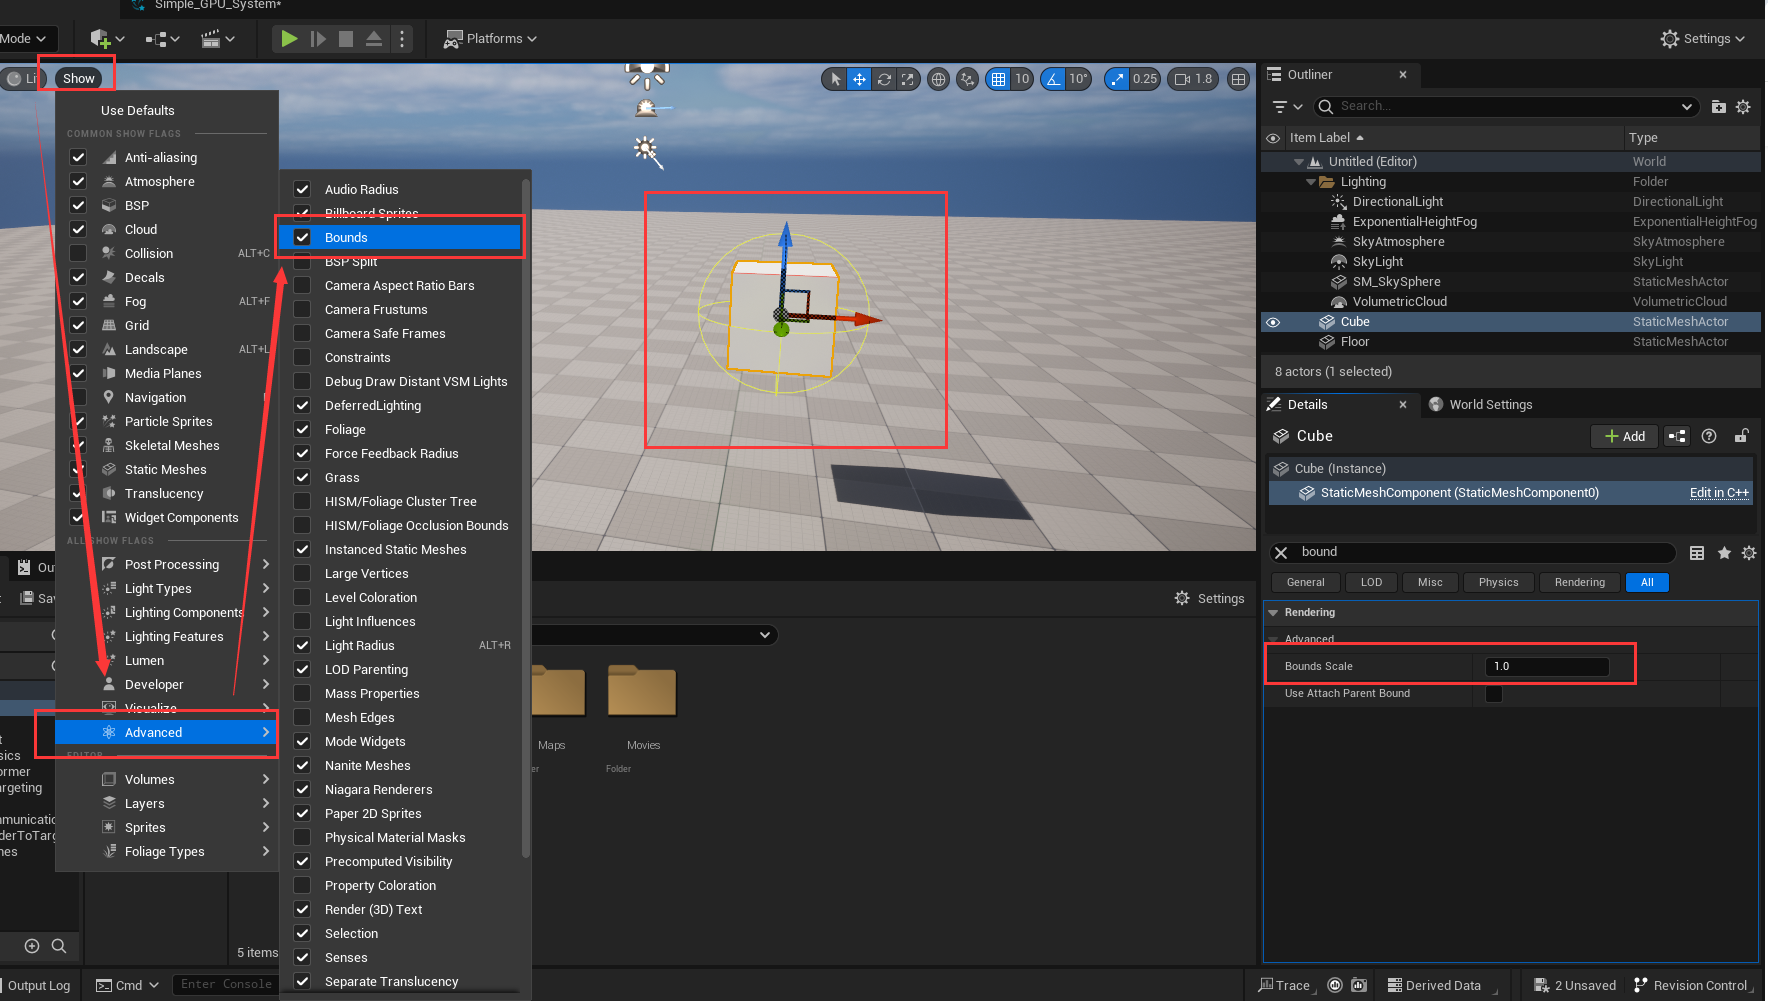
Task: Enable Use Attach Parent Bound checkbox
Action: (x=1494, y=694)
